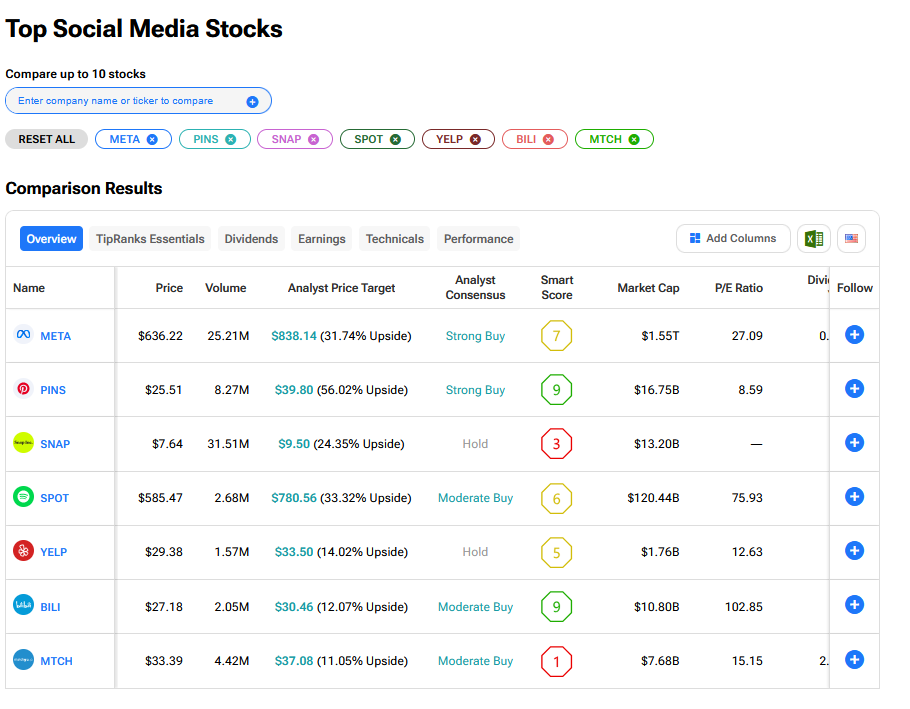This screenshot has width=910, height=709.
Task: Open Add Columns options
Action: coord(732,239)
